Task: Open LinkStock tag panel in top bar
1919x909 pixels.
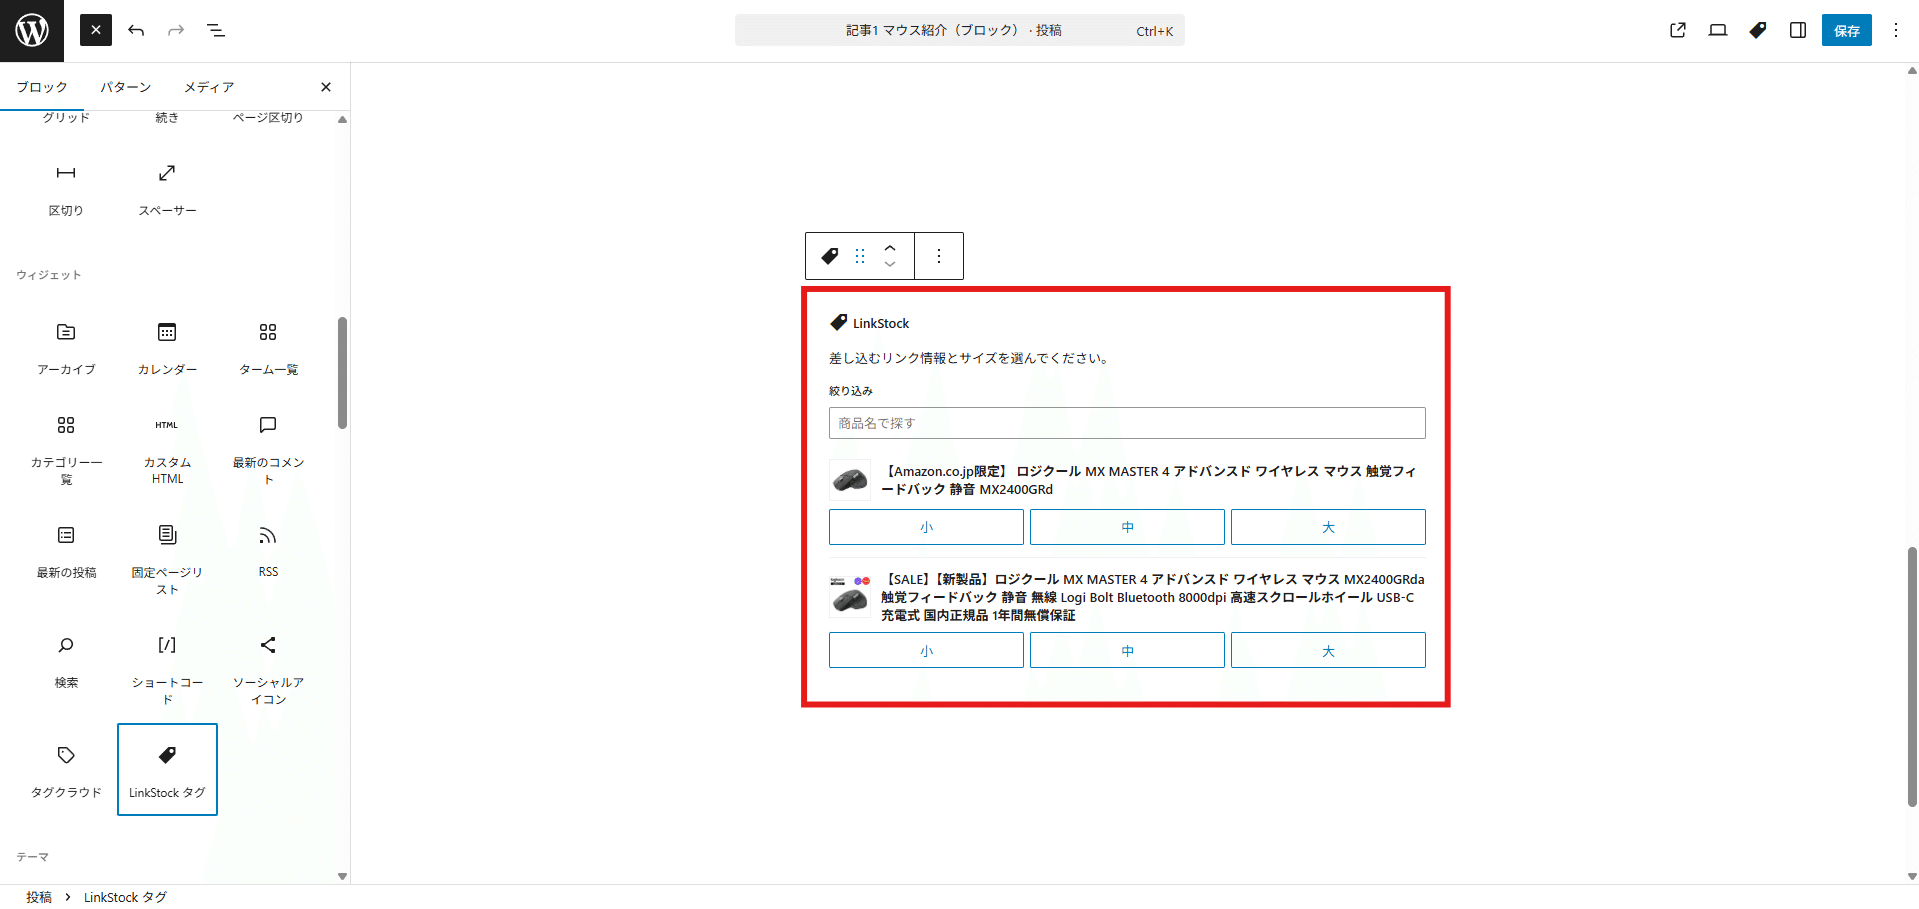Action: coord(1758,30)
